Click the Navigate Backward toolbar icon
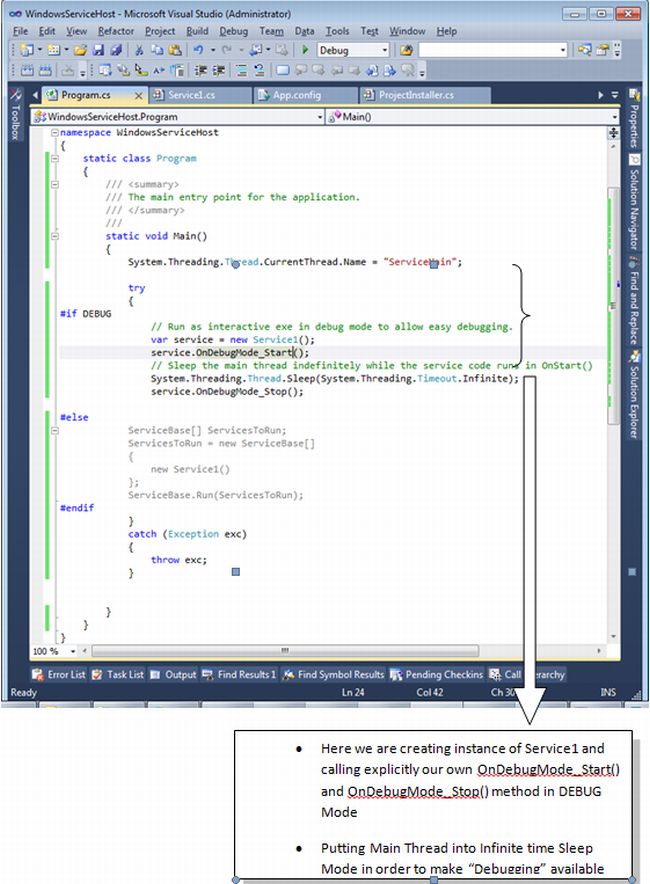Viewport: 650px width, 884px height. click(x=256, y=50)
